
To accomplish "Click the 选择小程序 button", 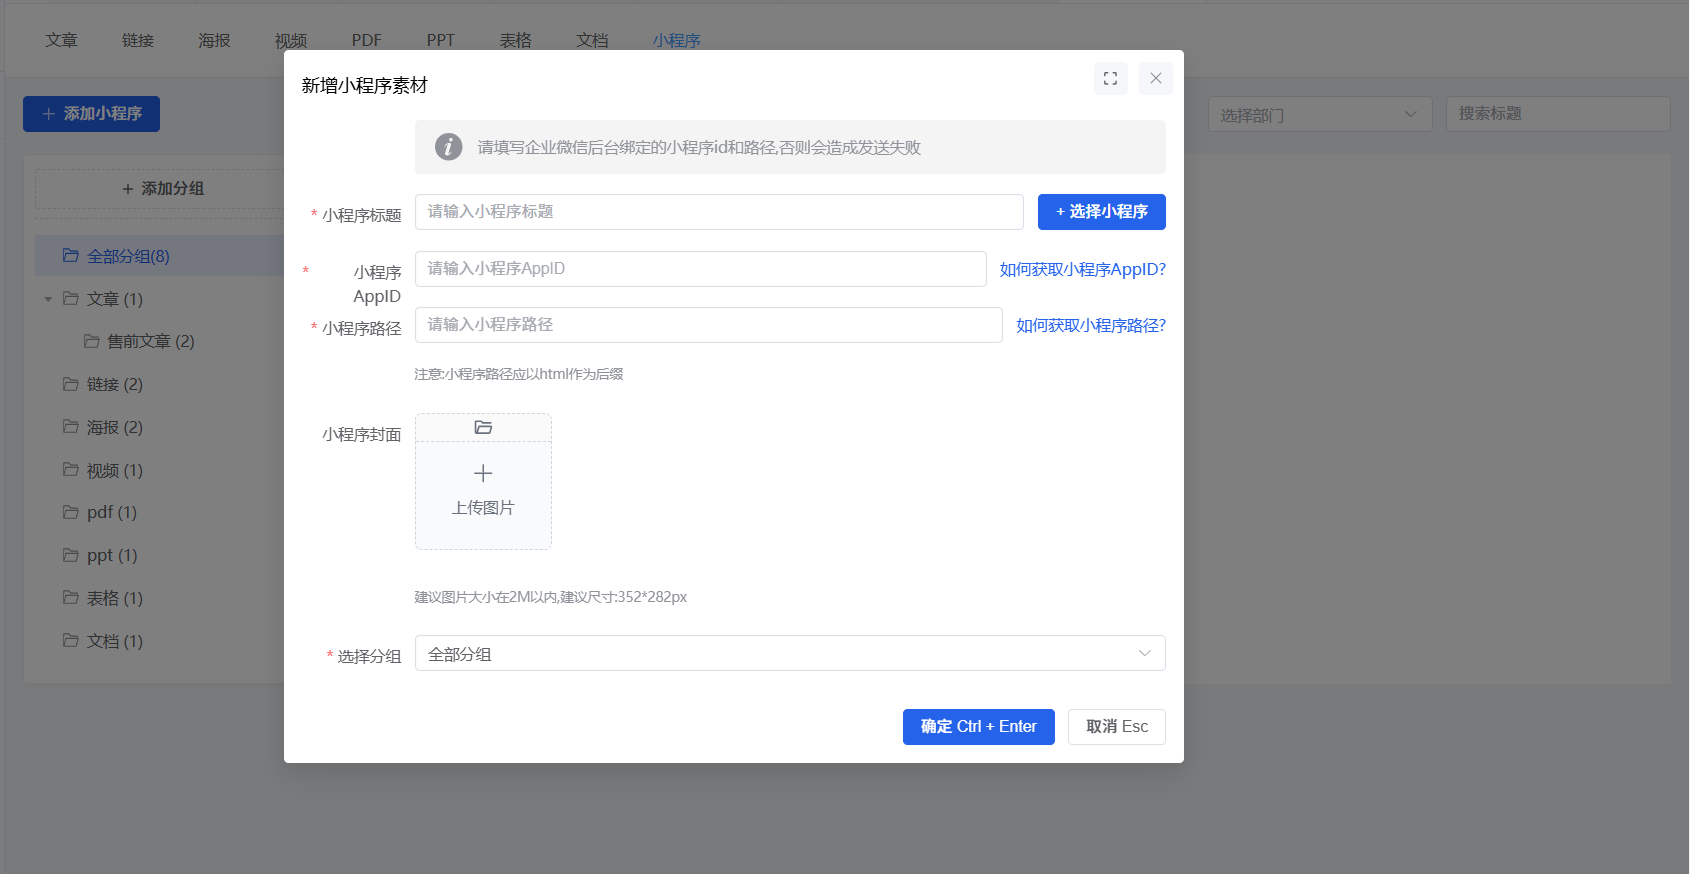I will point(1102,212).
